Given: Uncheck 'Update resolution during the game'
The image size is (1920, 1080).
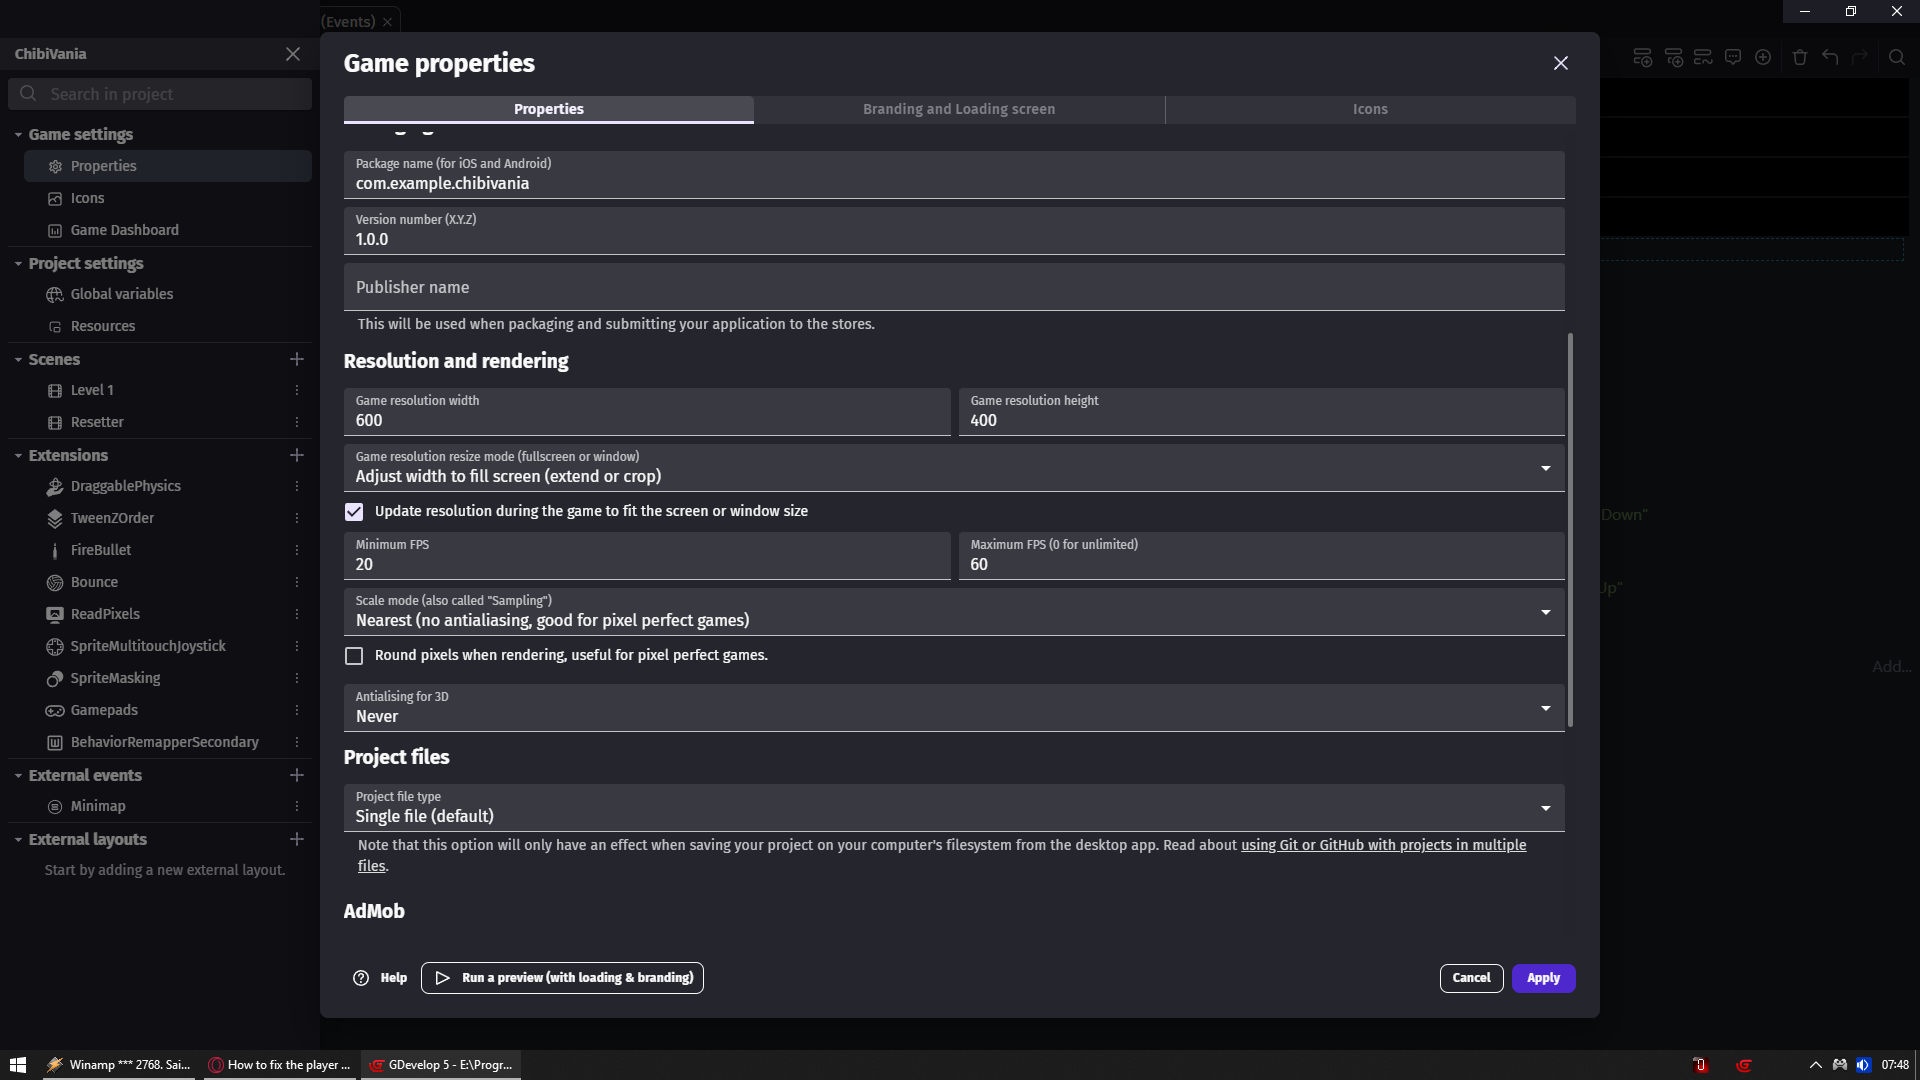Looking at the screenshot, I should click(x=353, y=511).
